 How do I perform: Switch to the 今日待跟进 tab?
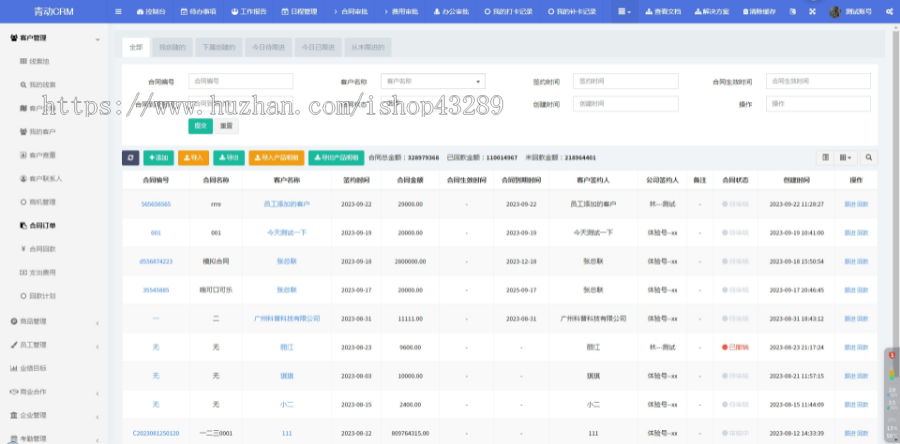pos(267,47)
